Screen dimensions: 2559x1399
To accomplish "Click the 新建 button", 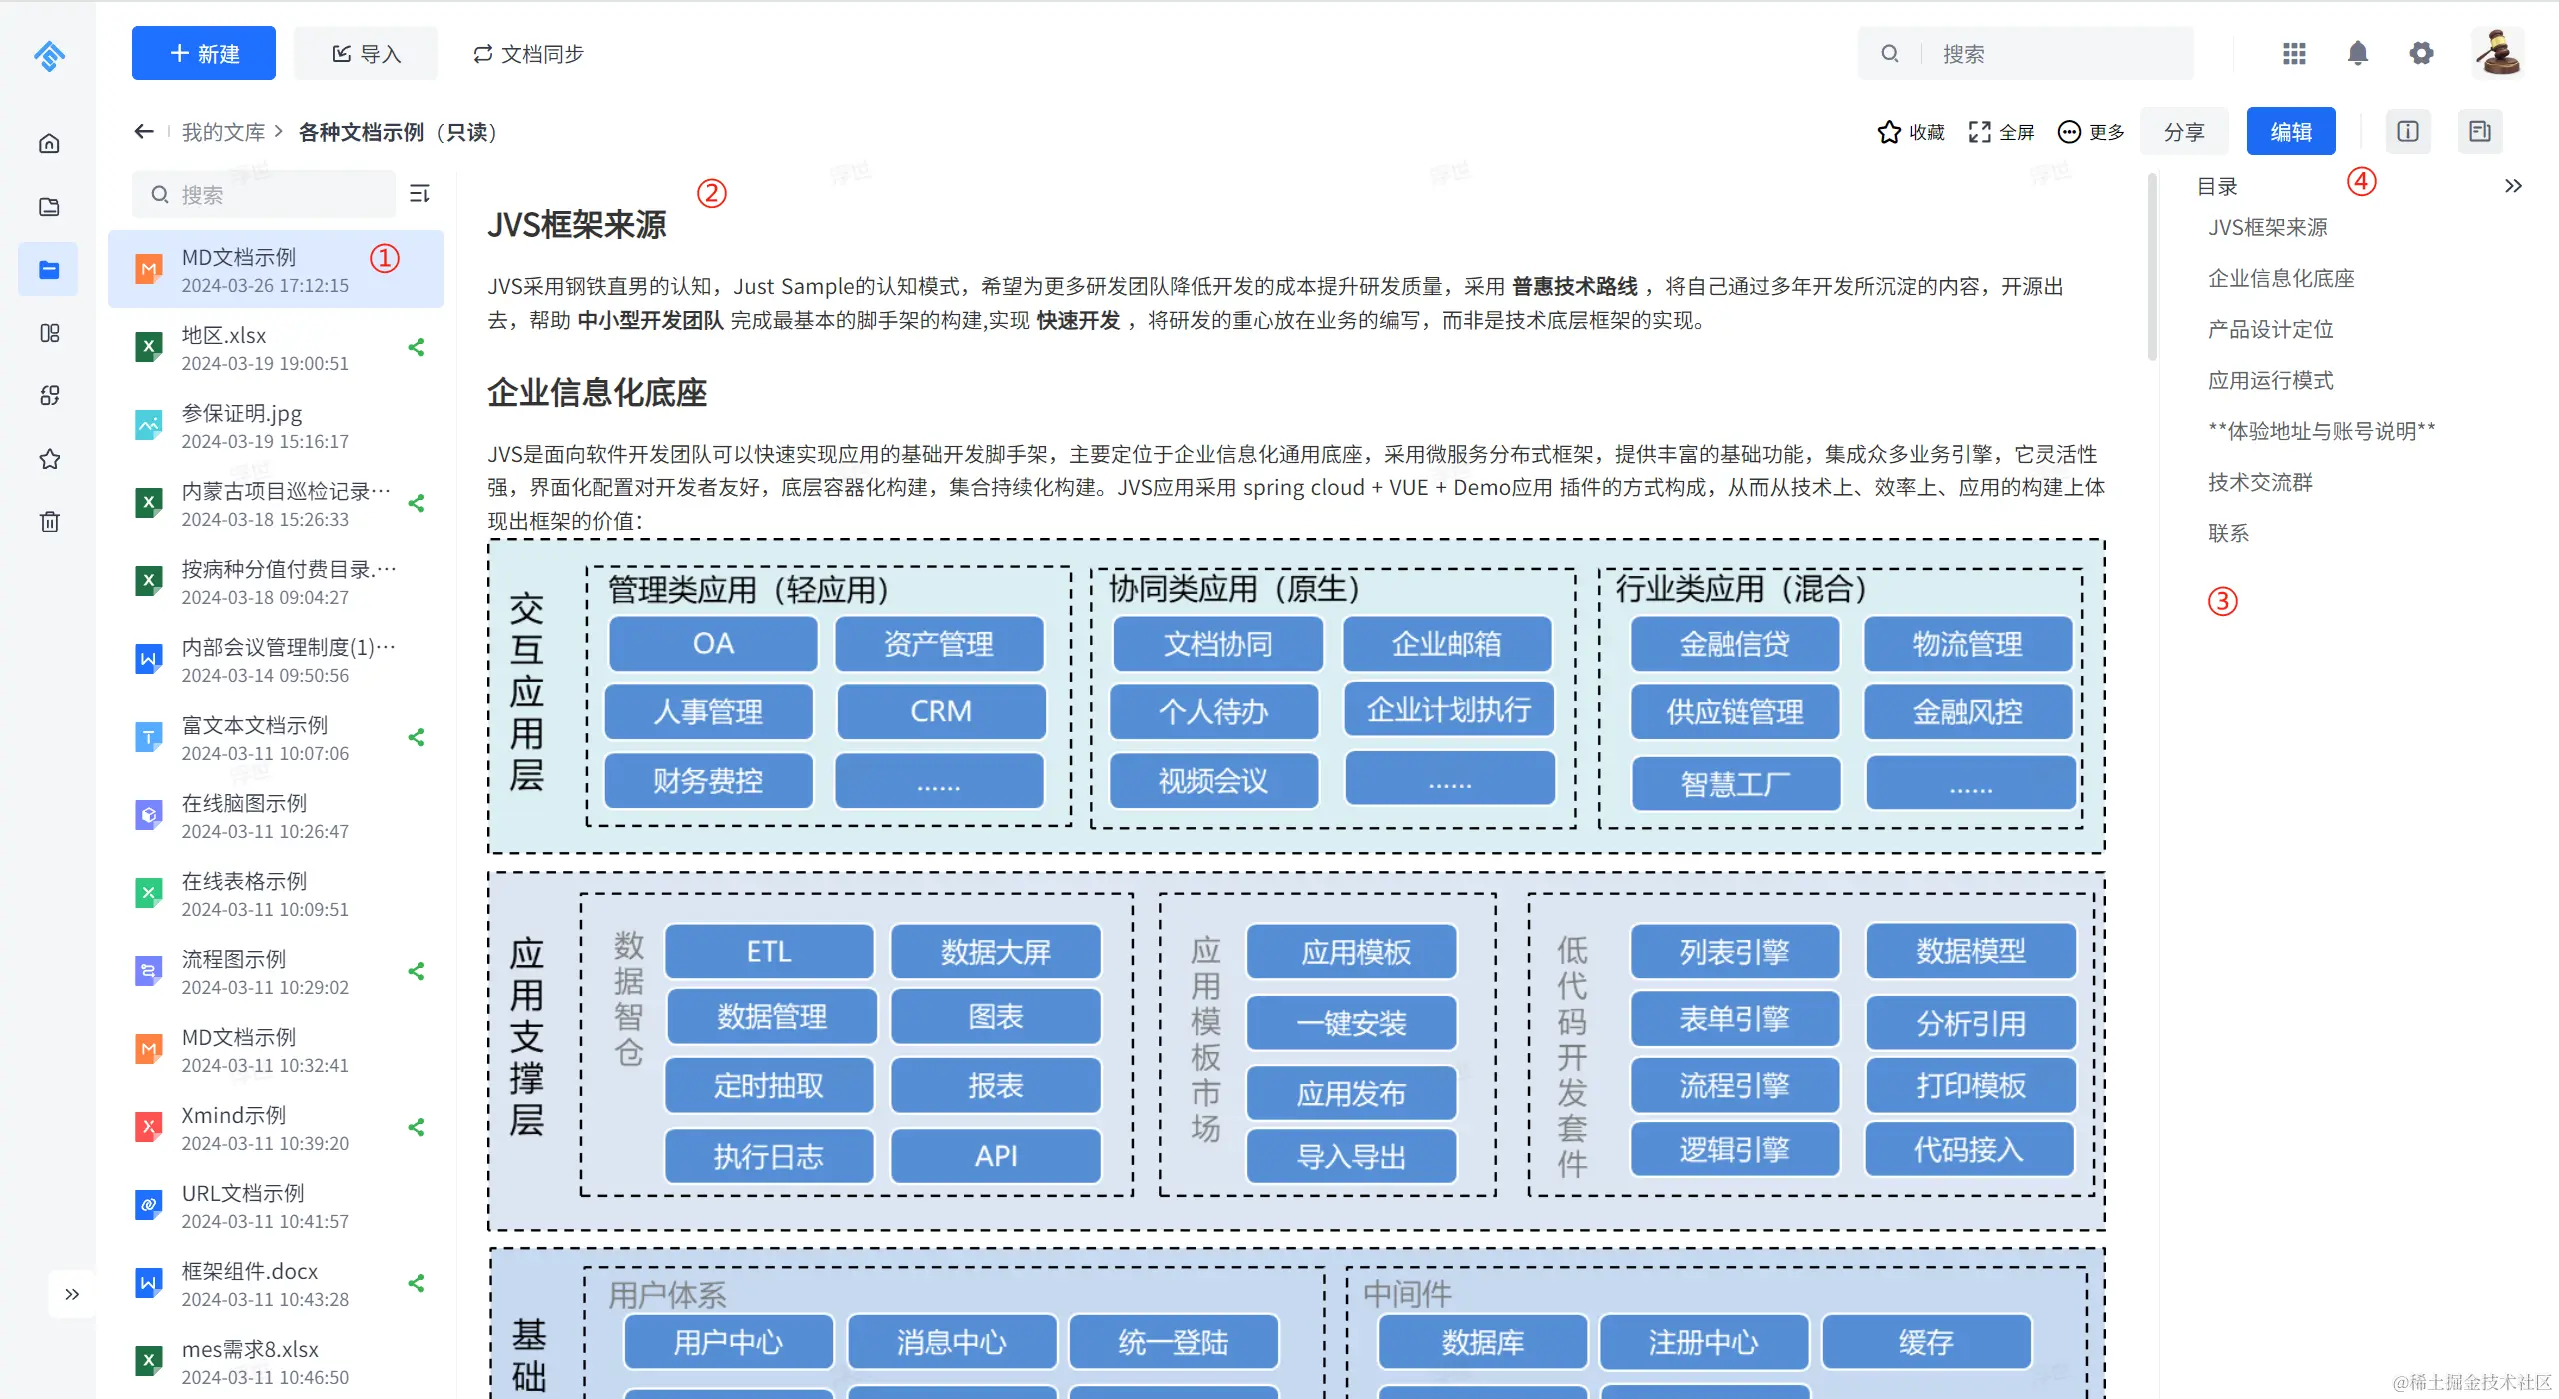I will (204, 53).
